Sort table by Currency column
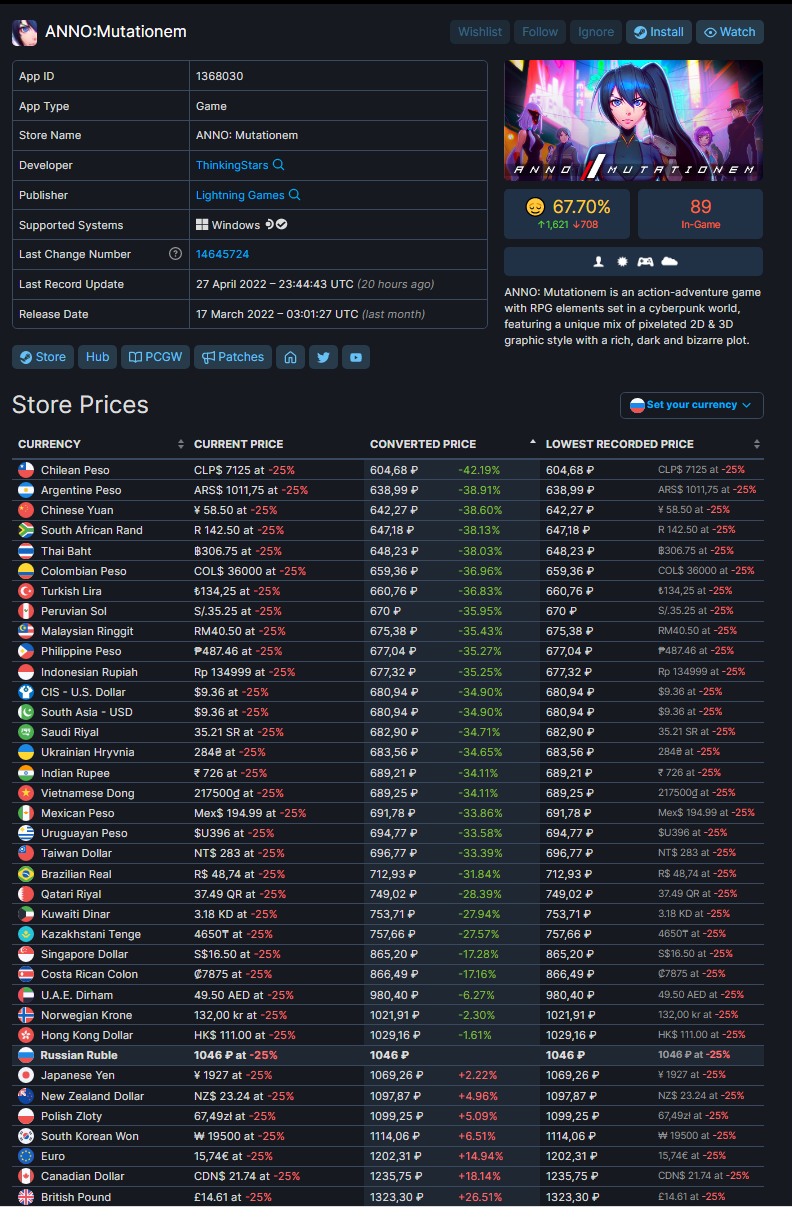Screen dimensions: 792x1217 pyautogui.click(x=100, y=444)
